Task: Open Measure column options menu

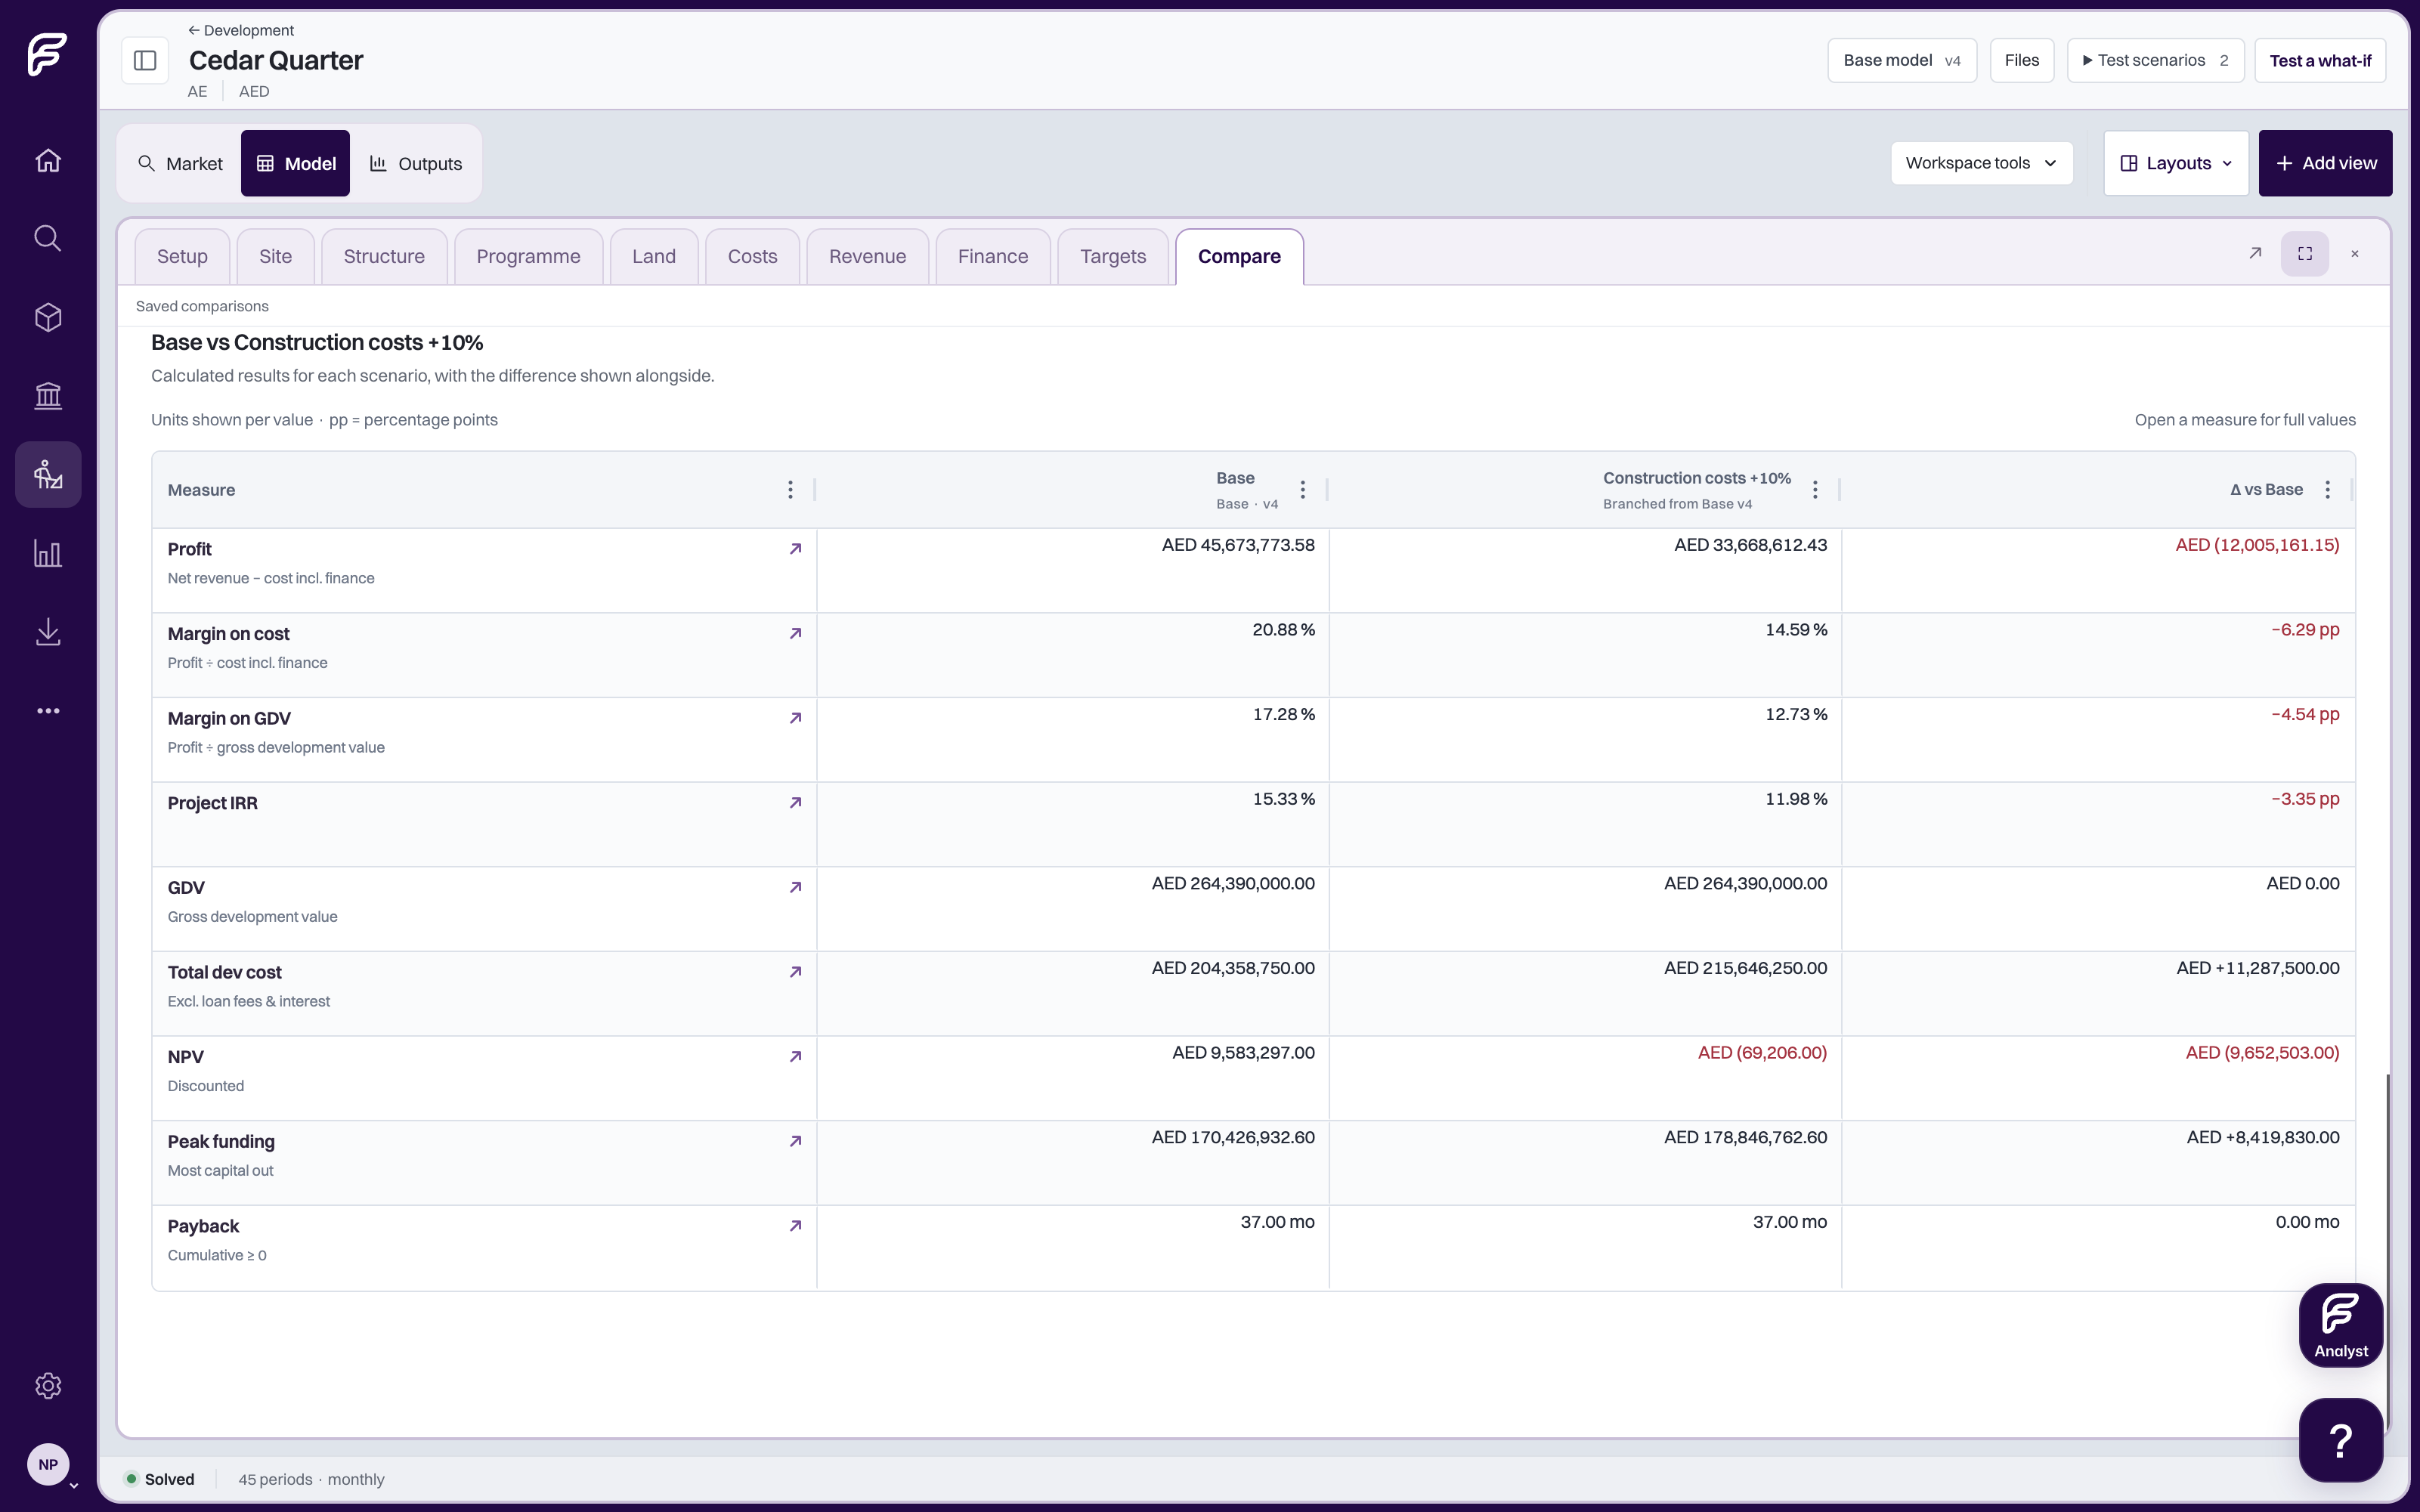Action: [x=790, y=490]
